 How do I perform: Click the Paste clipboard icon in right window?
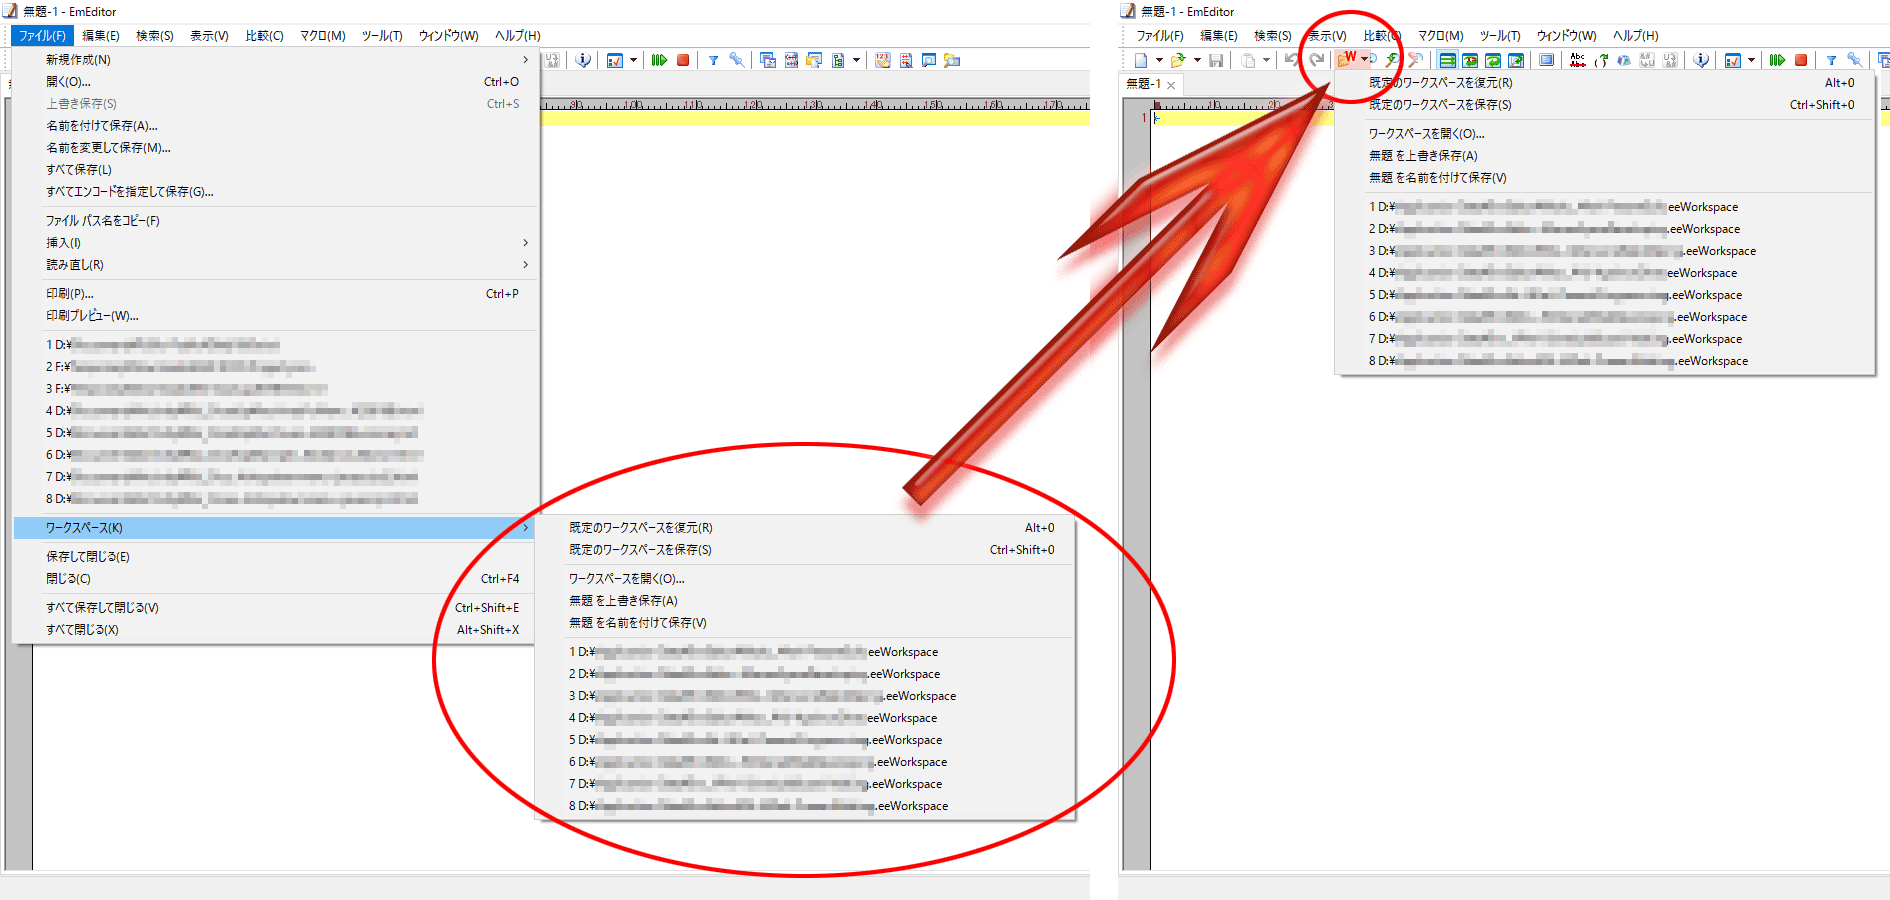point(1248,60)
